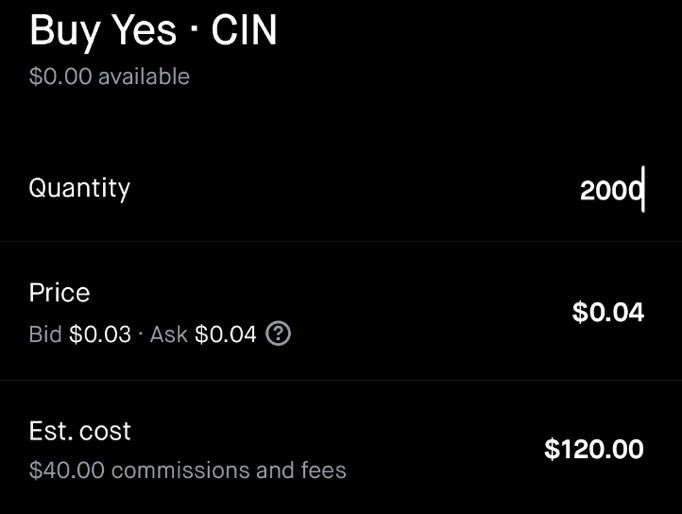Open the 'commissions and fees' details text
Viewport: 682px width, 514px height.
pyautogui.click(x=229, y=470)
